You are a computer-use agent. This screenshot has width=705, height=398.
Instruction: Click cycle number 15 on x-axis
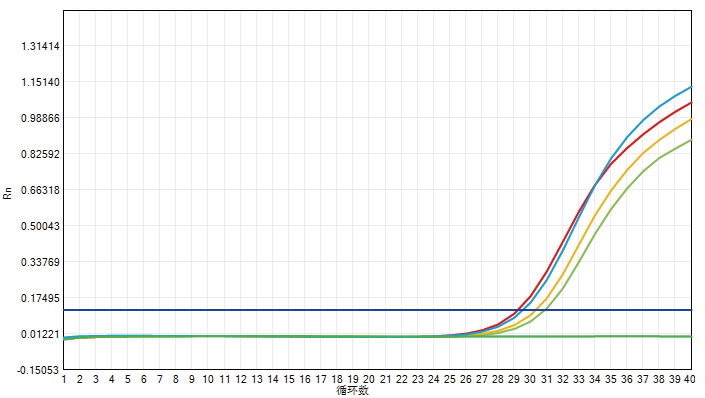289,379
